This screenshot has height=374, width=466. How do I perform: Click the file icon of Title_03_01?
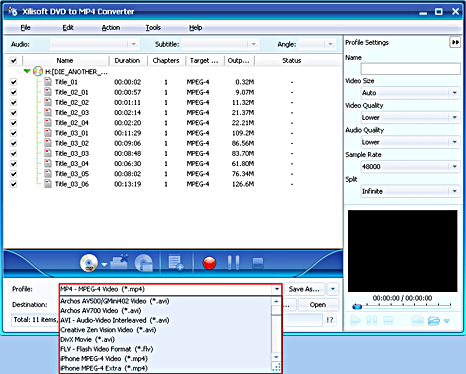[x=48, y=133]
